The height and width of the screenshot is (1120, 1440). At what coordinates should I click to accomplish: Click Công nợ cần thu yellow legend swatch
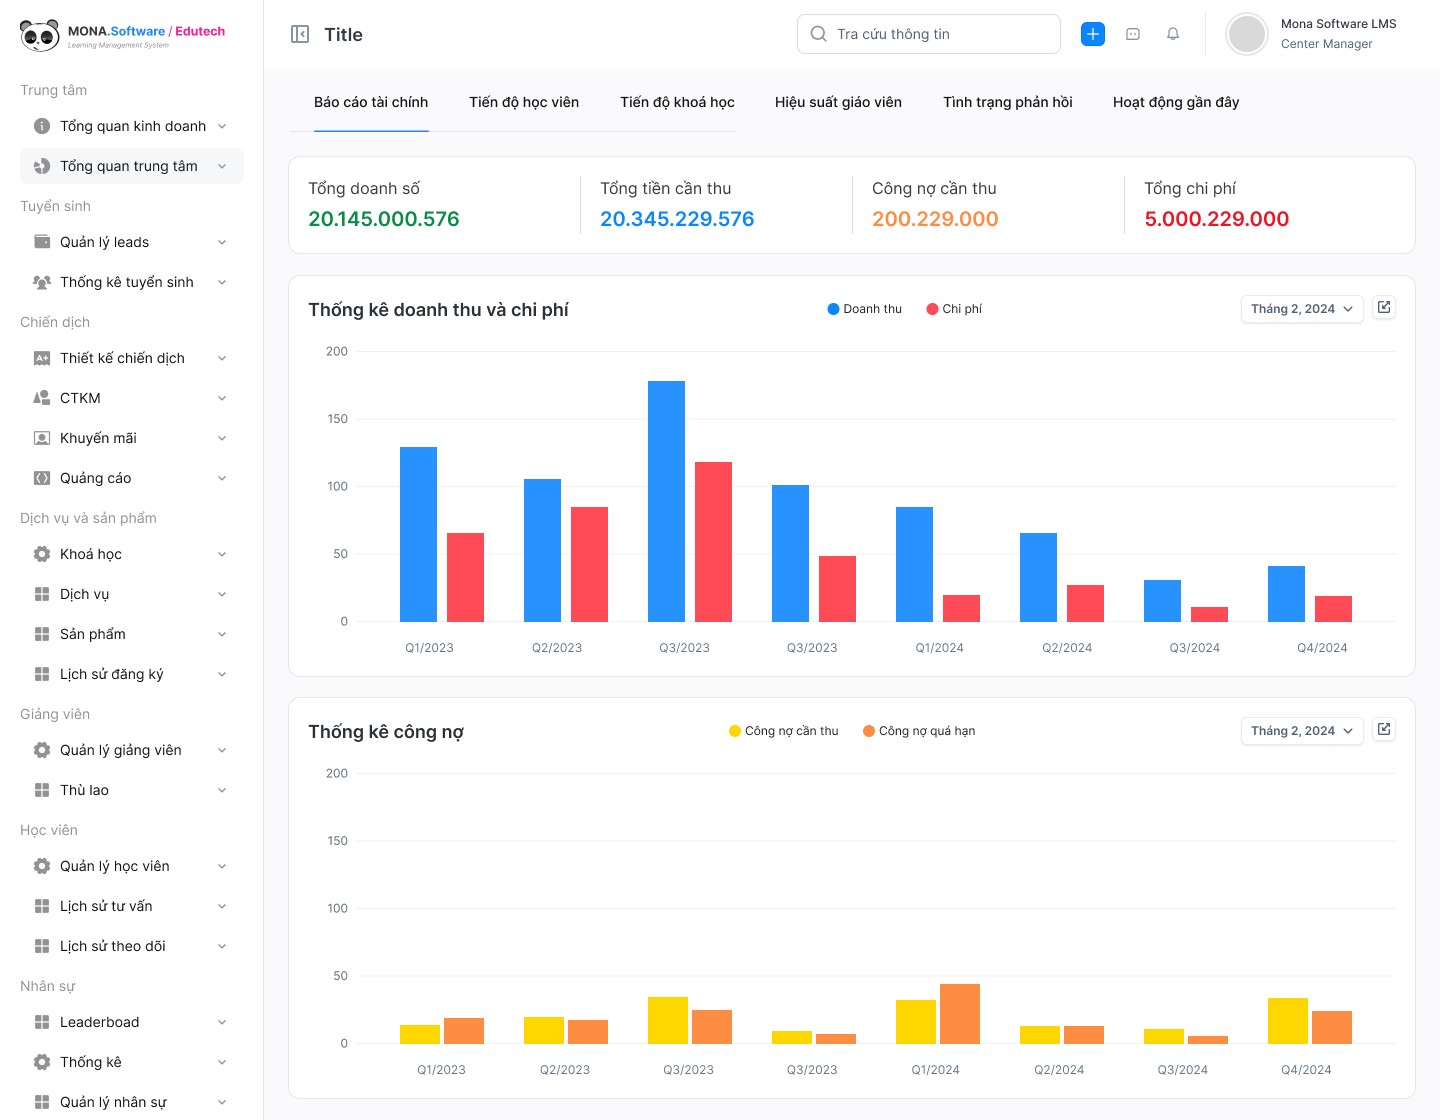pyautogui.click(x=735, y=731)
